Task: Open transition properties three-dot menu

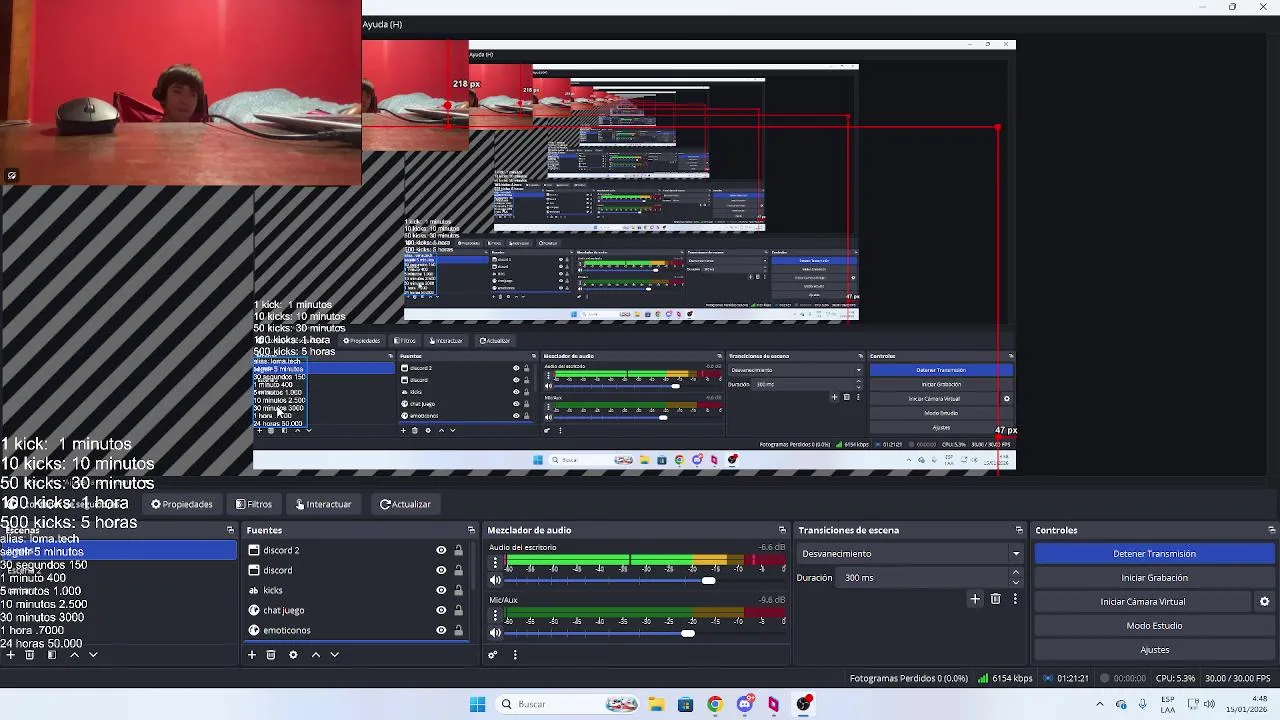Action: (1015, 599)
